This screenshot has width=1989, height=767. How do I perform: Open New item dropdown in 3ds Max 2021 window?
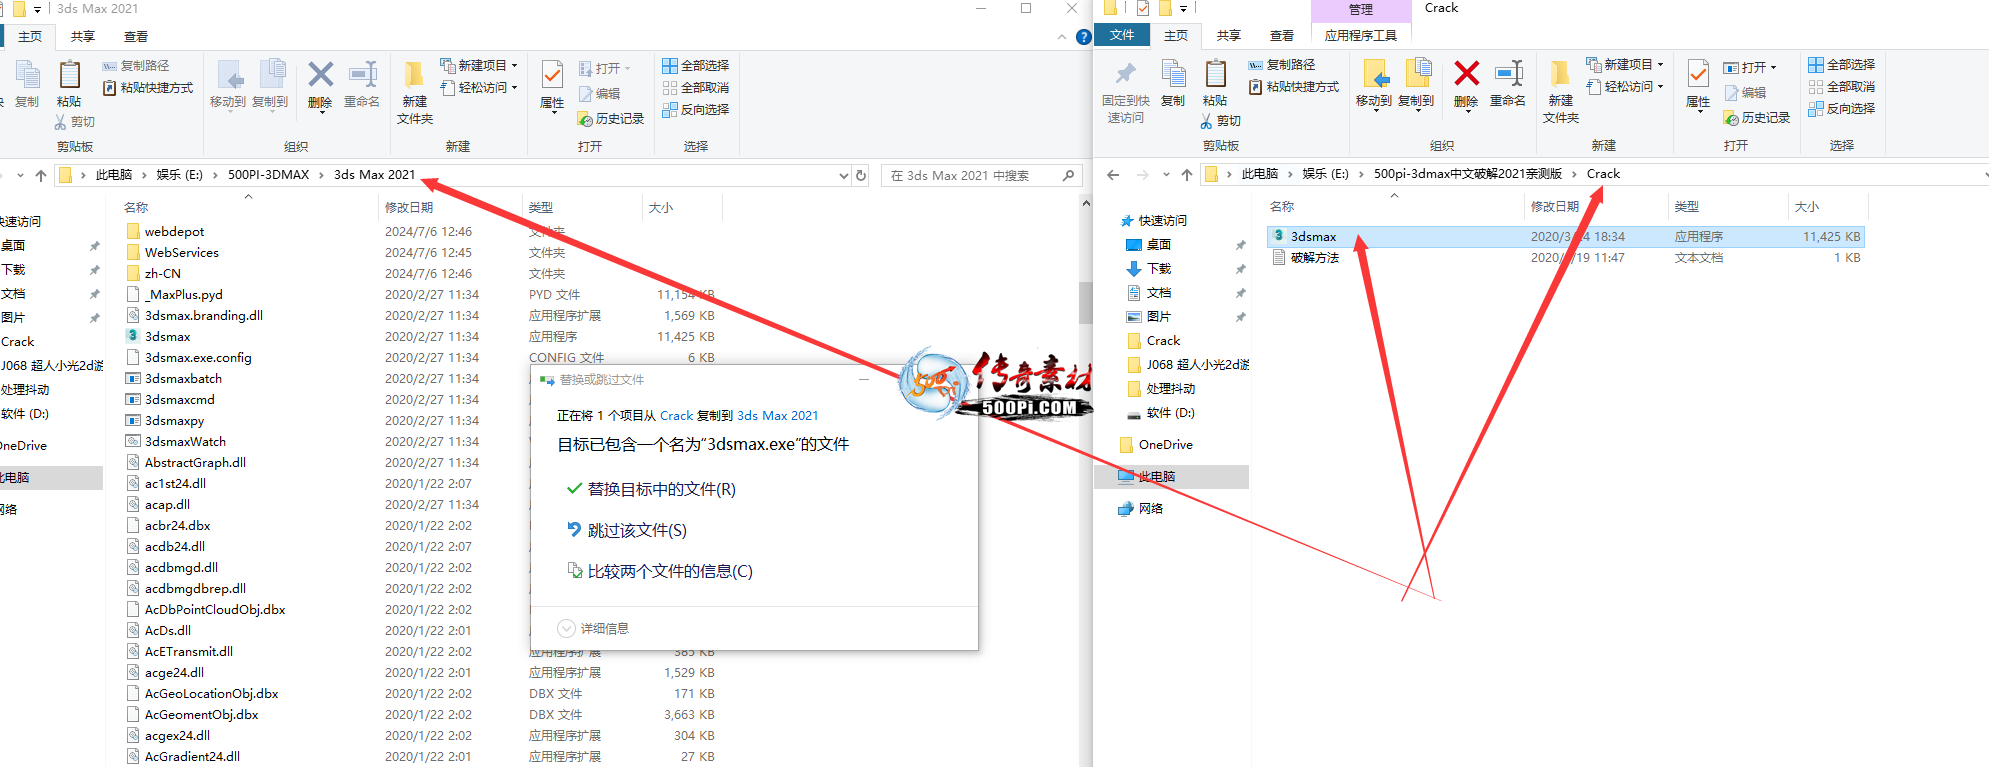coord(480,65)
